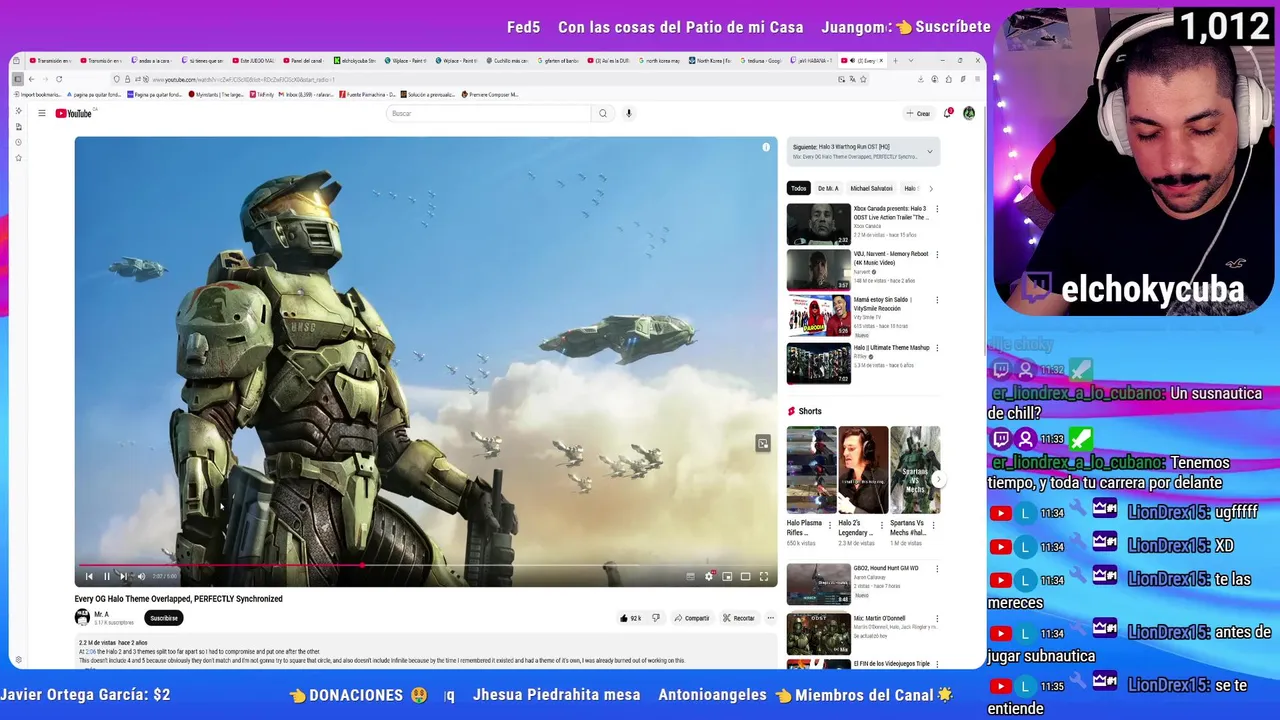1280x720 pixels.
Task: Open the account avatar menu
Action: (969, 113)
